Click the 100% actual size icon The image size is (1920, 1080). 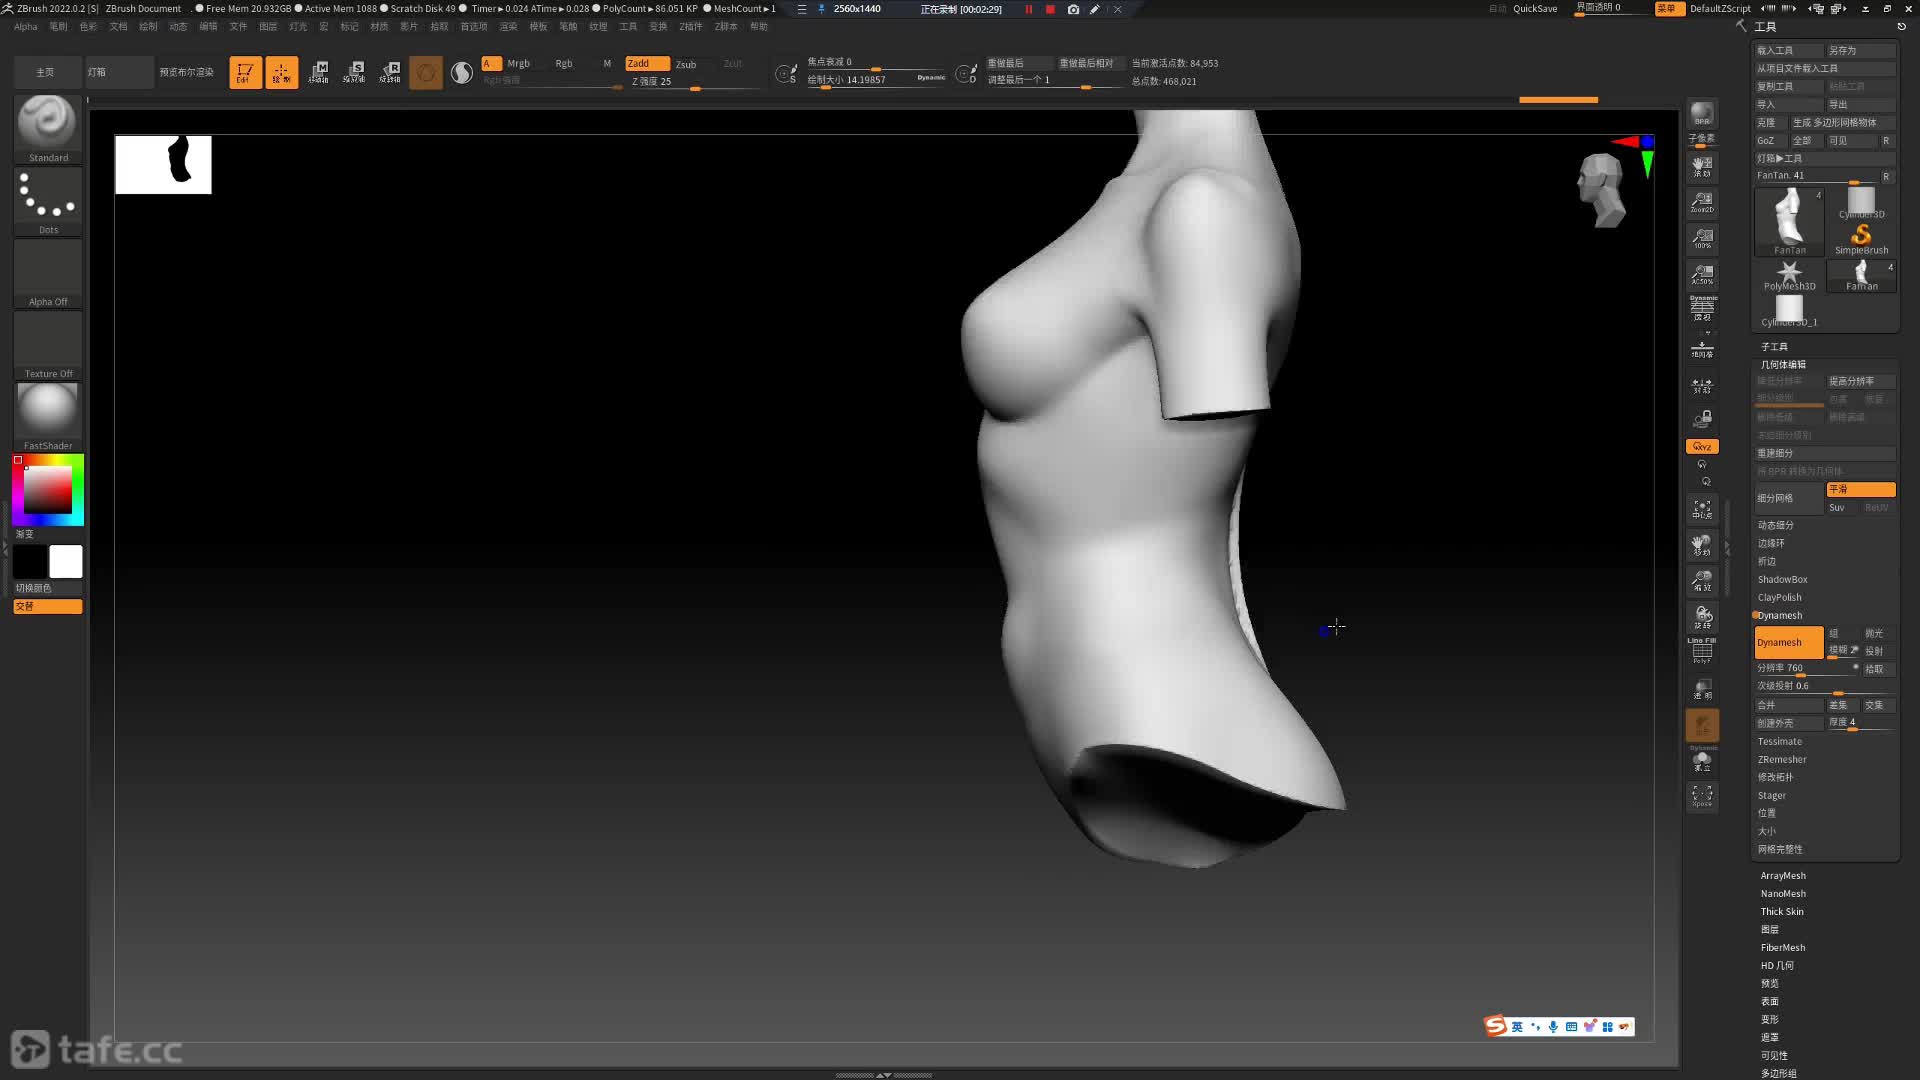coord(1702,238)
